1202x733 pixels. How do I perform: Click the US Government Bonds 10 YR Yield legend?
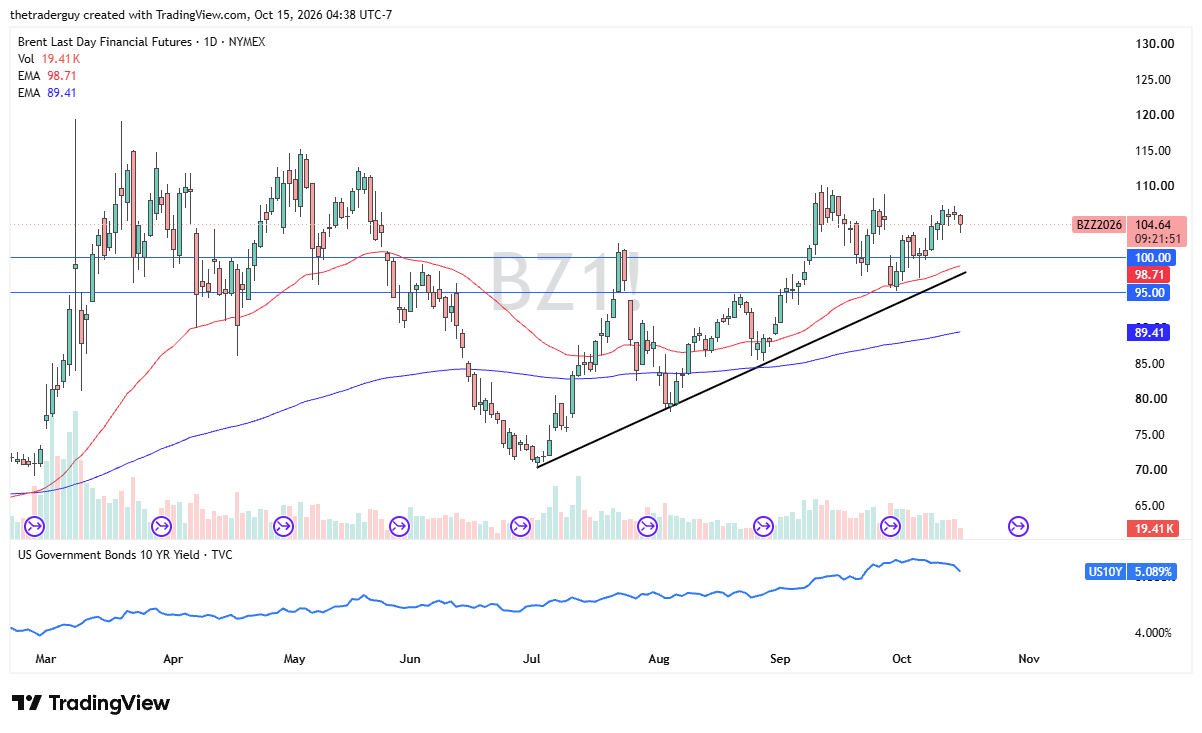[x=125, y=554]
